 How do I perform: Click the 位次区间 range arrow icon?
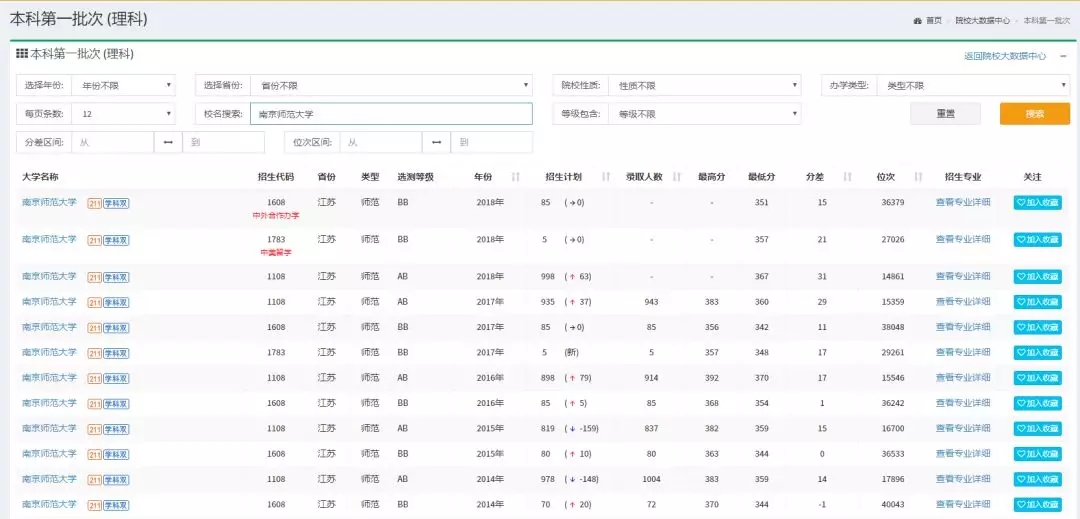tap(436, 142)
